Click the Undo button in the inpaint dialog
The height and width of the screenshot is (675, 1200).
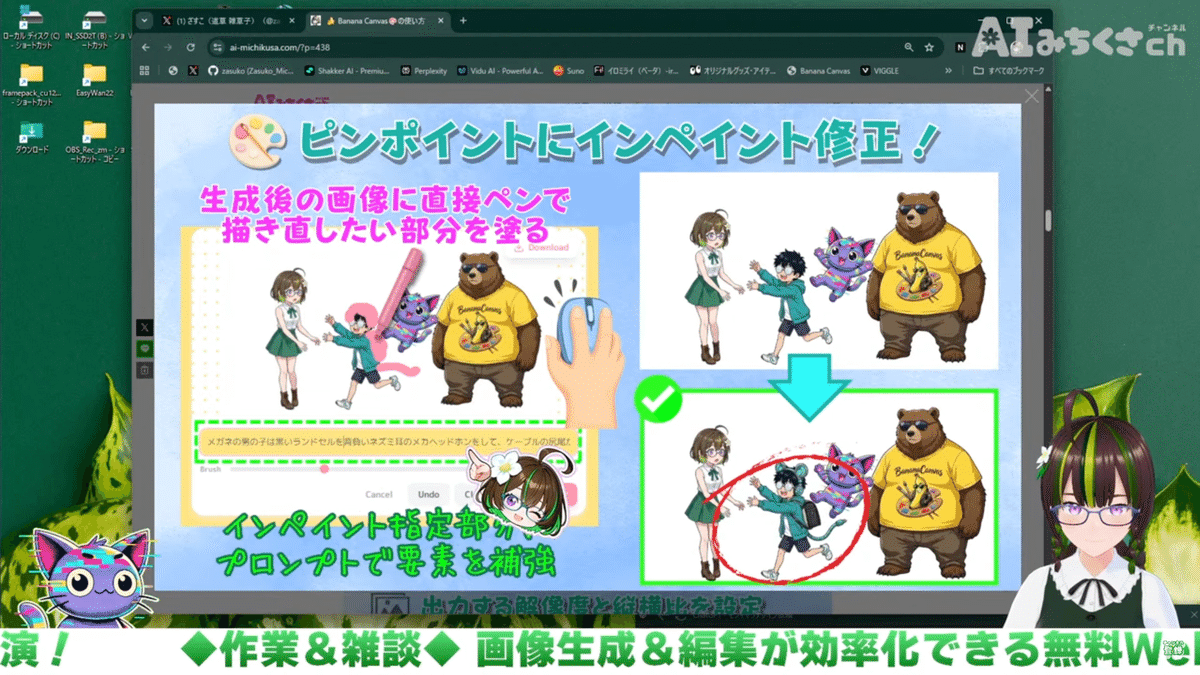428,494
